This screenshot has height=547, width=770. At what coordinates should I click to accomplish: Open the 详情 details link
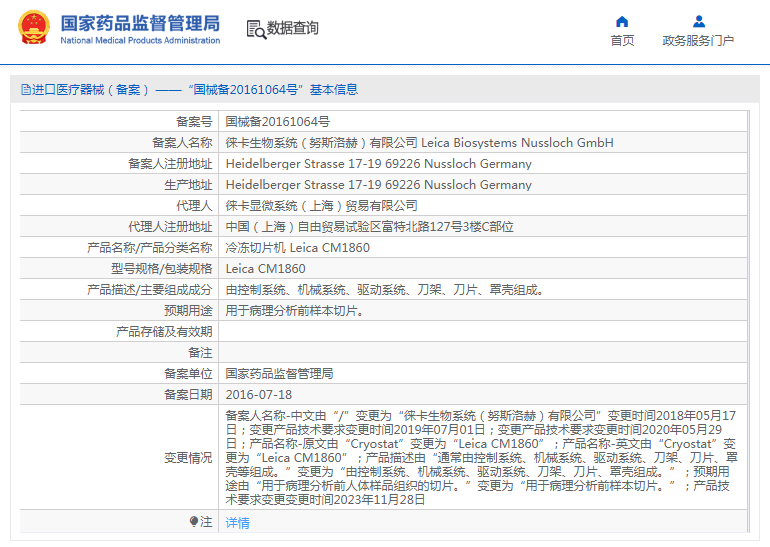[x=237, y=522]
